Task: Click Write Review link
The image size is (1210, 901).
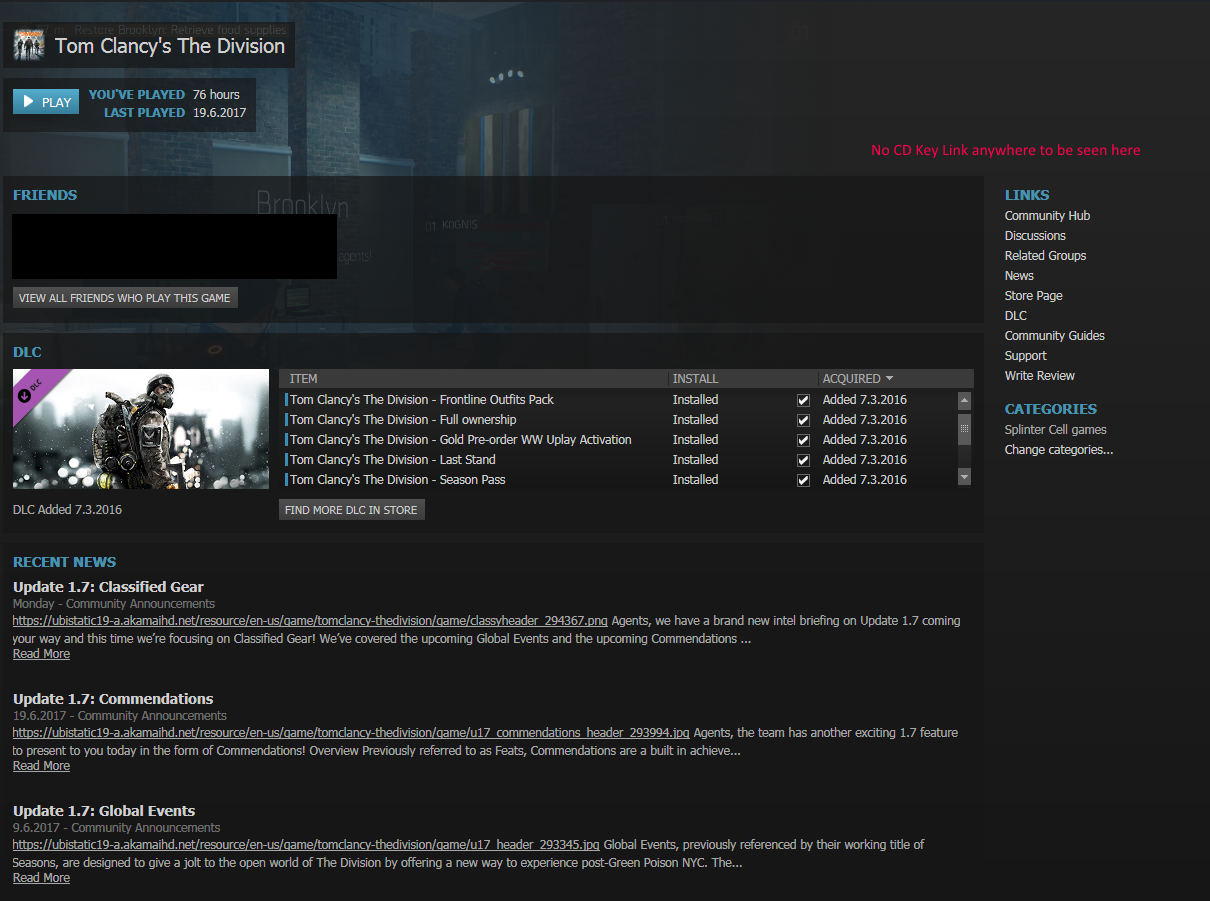Action: [x=1040, y=376]
